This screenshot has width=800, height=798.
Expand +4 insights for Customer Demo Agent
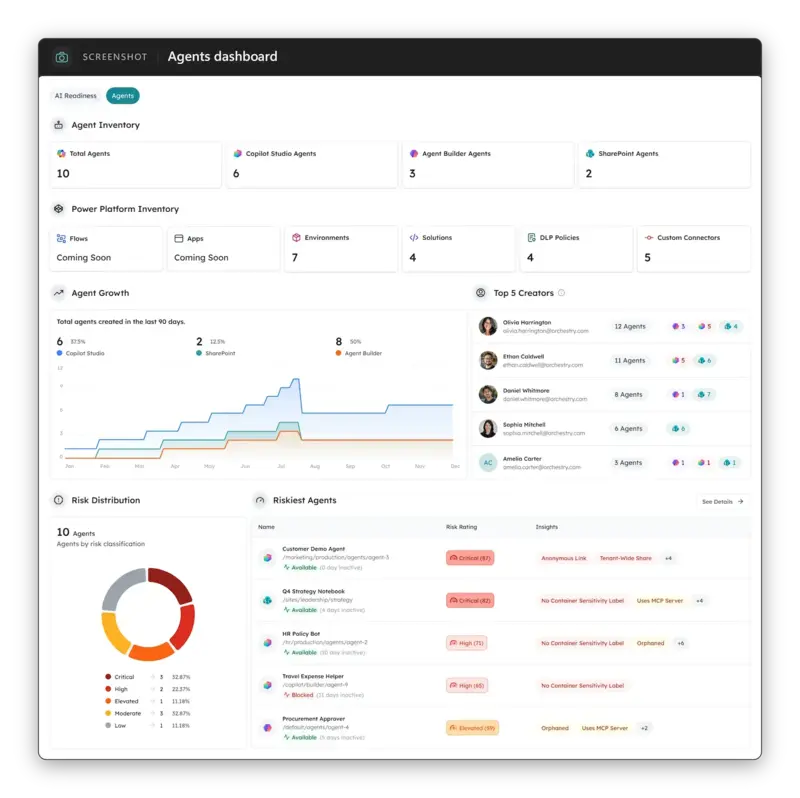tap(668, 558)
